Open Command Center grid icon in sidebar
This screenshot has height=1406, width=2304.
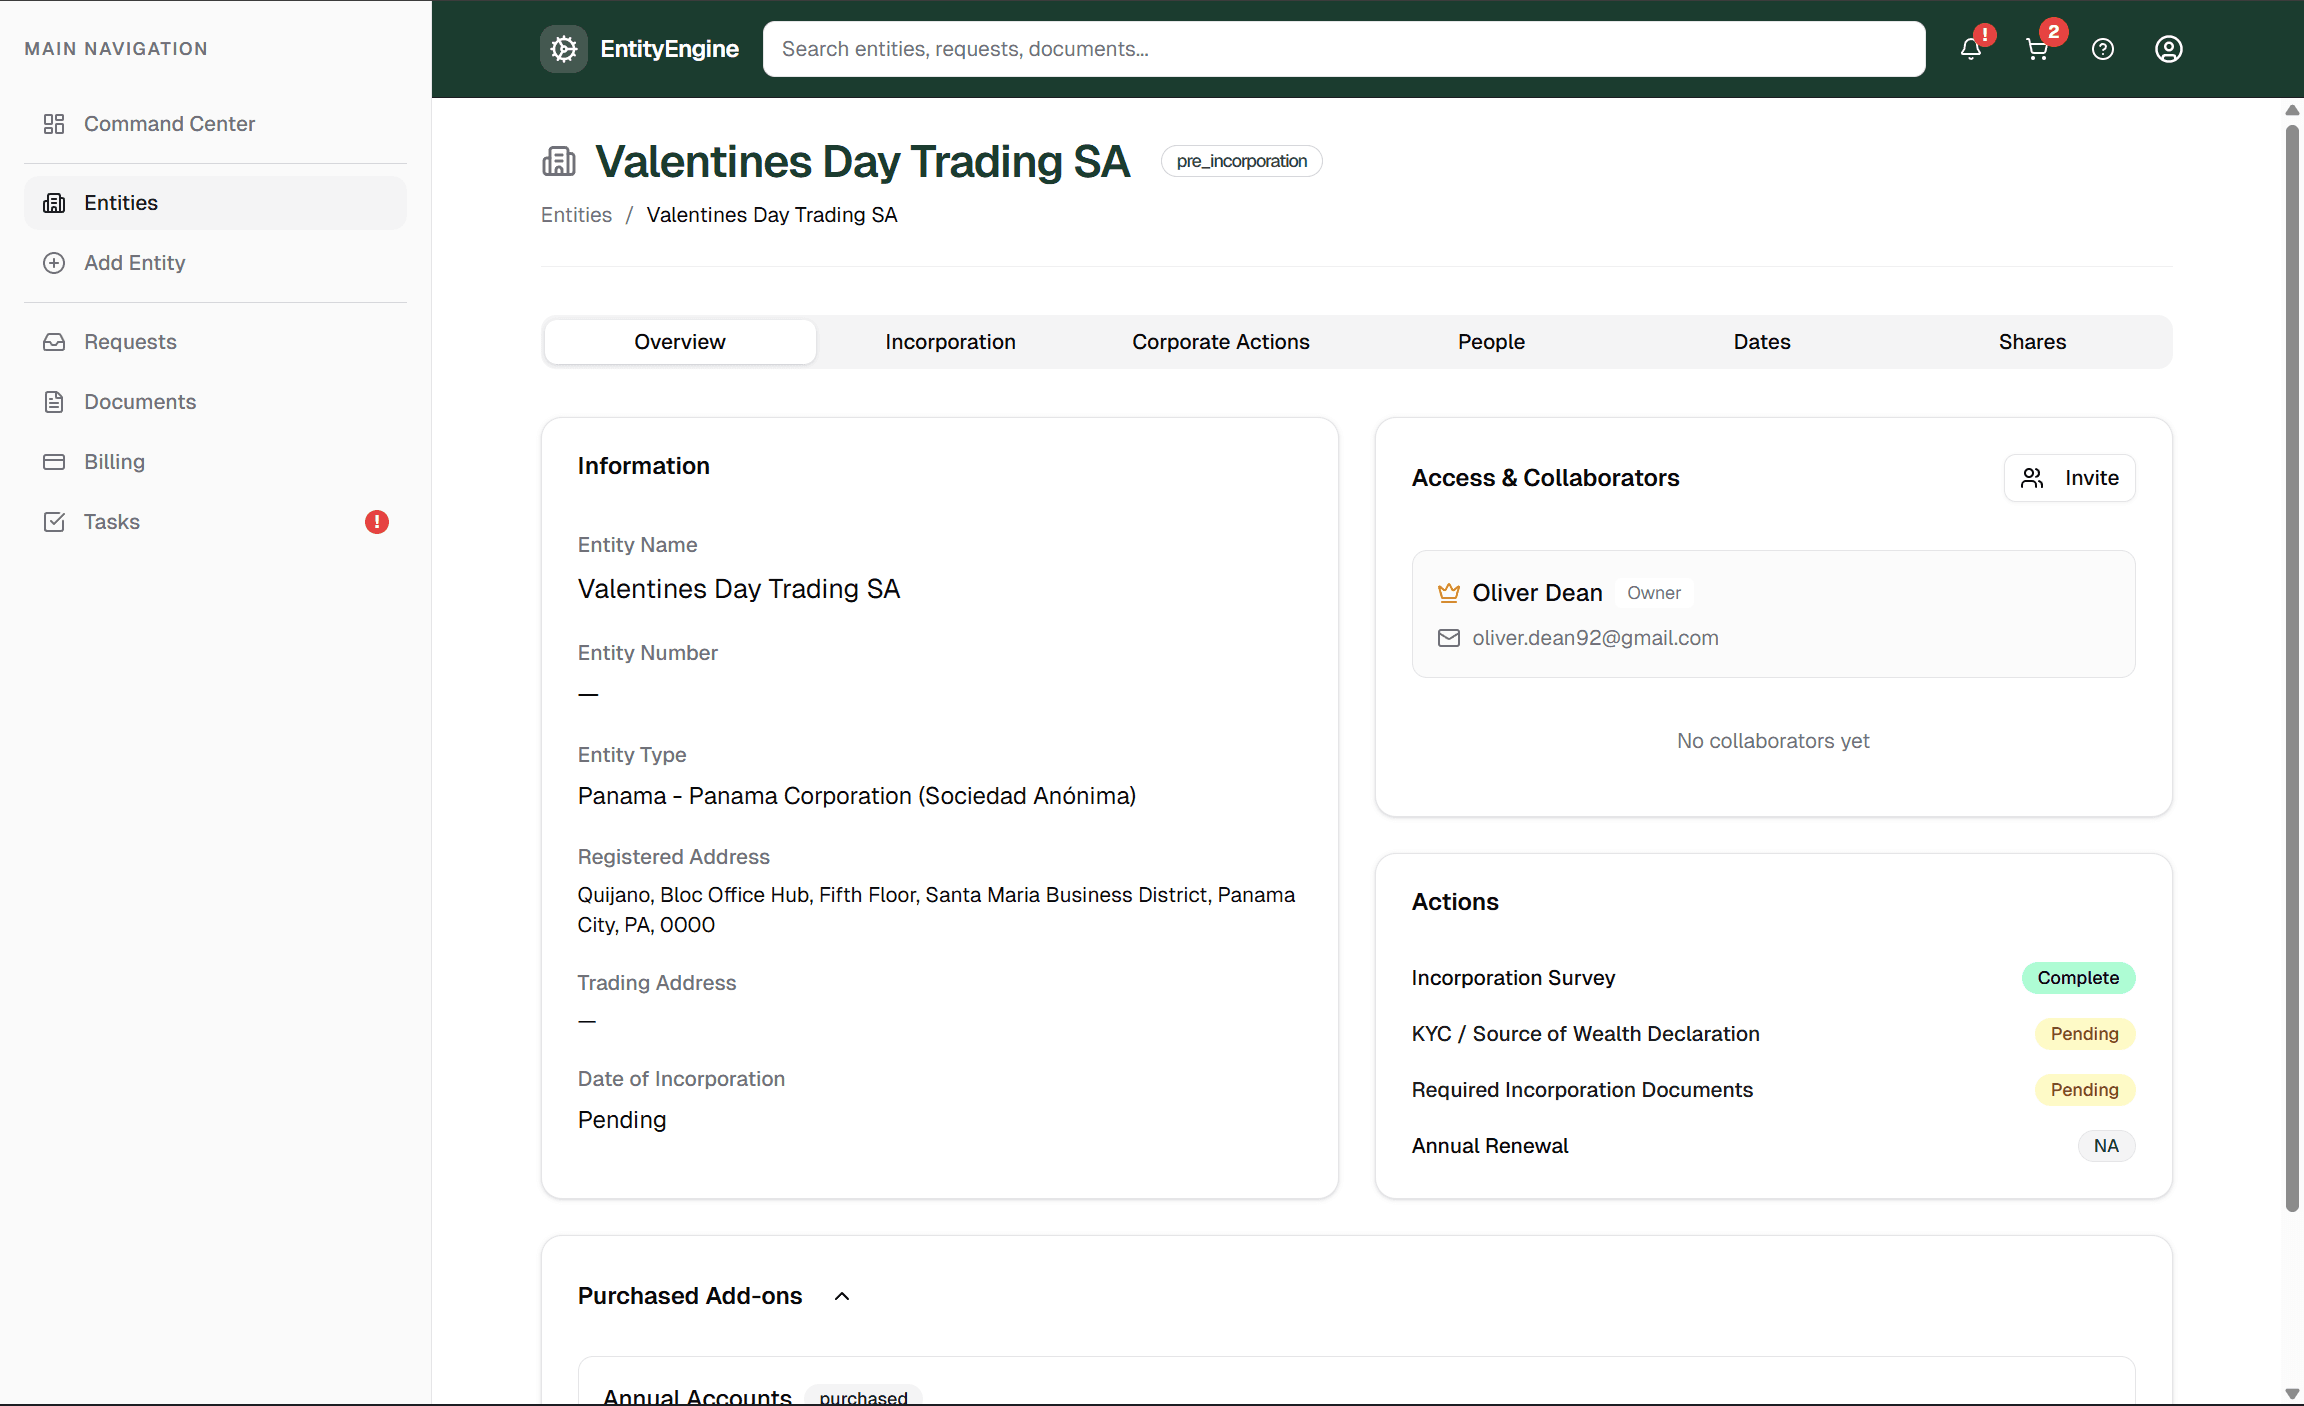(55, 123)
